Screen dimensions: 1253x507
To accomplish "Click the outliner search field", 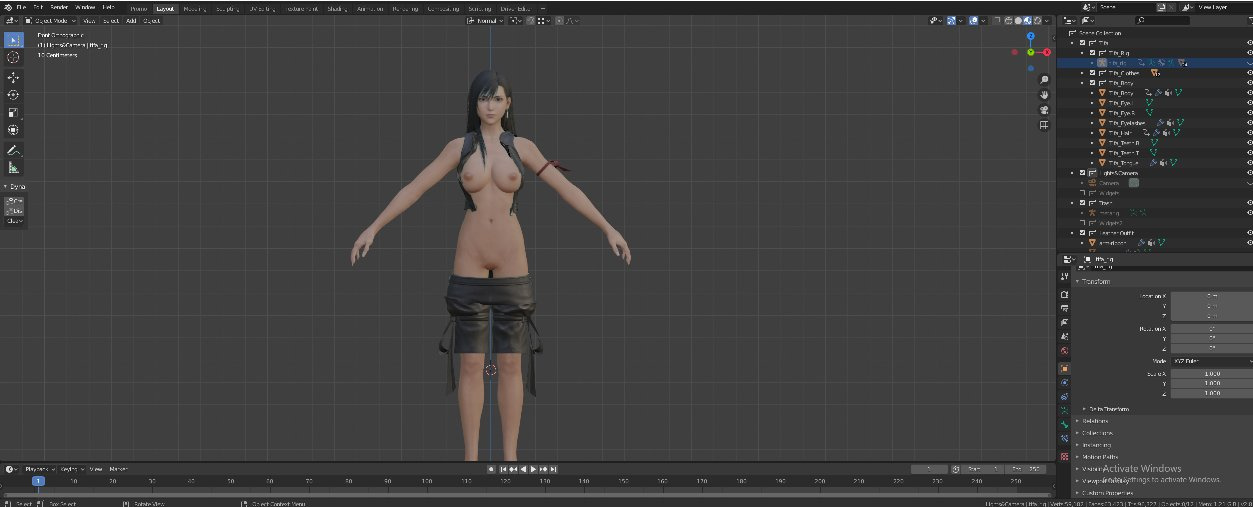I will [1161, 20].
